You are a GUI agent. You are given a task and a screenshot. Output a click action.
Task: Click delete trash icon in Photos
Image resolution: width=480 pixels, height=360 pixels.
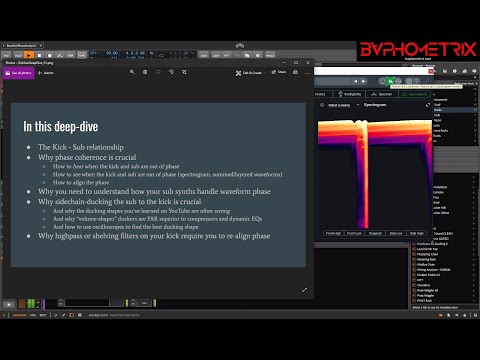pyautogui.click(x=145, y=72)
